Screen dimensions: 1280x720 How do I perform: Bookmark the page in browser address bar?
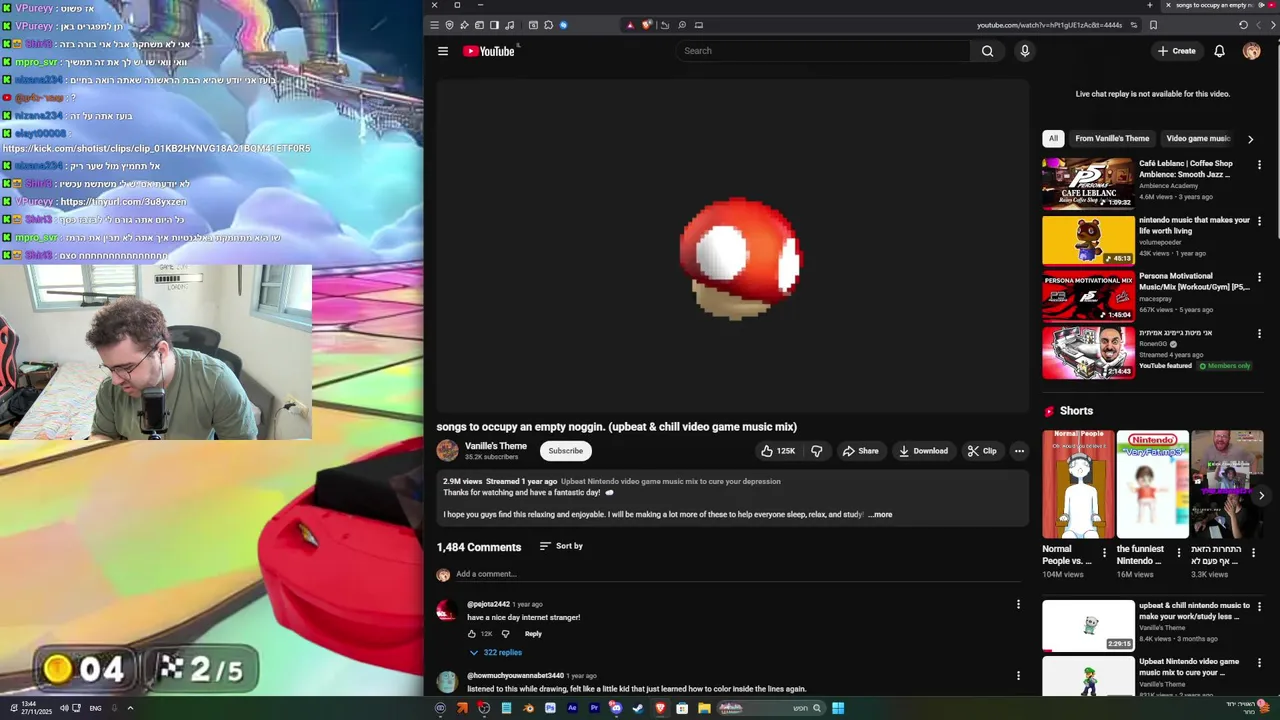[x=1153, y=25]
